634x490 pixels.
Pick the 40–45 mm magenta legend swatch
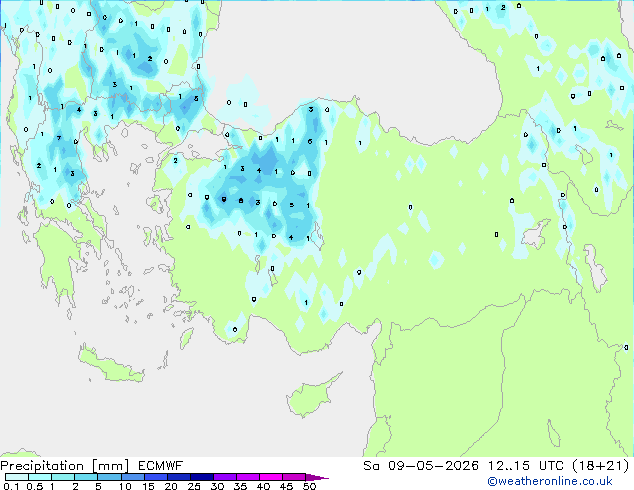click(271, 477)
